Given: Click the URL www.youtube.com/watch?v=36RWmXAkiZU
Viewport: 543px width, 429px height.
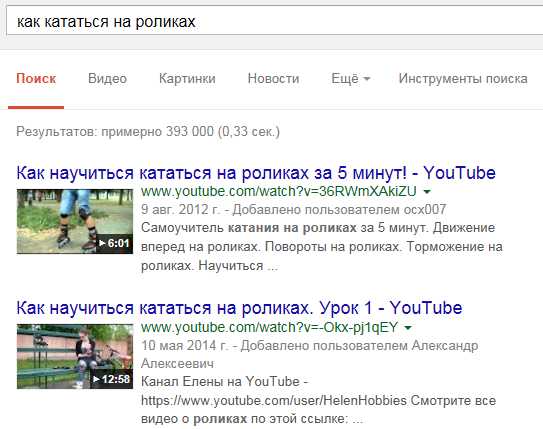Looking at the screenshot, I should (x=279, y=191).
